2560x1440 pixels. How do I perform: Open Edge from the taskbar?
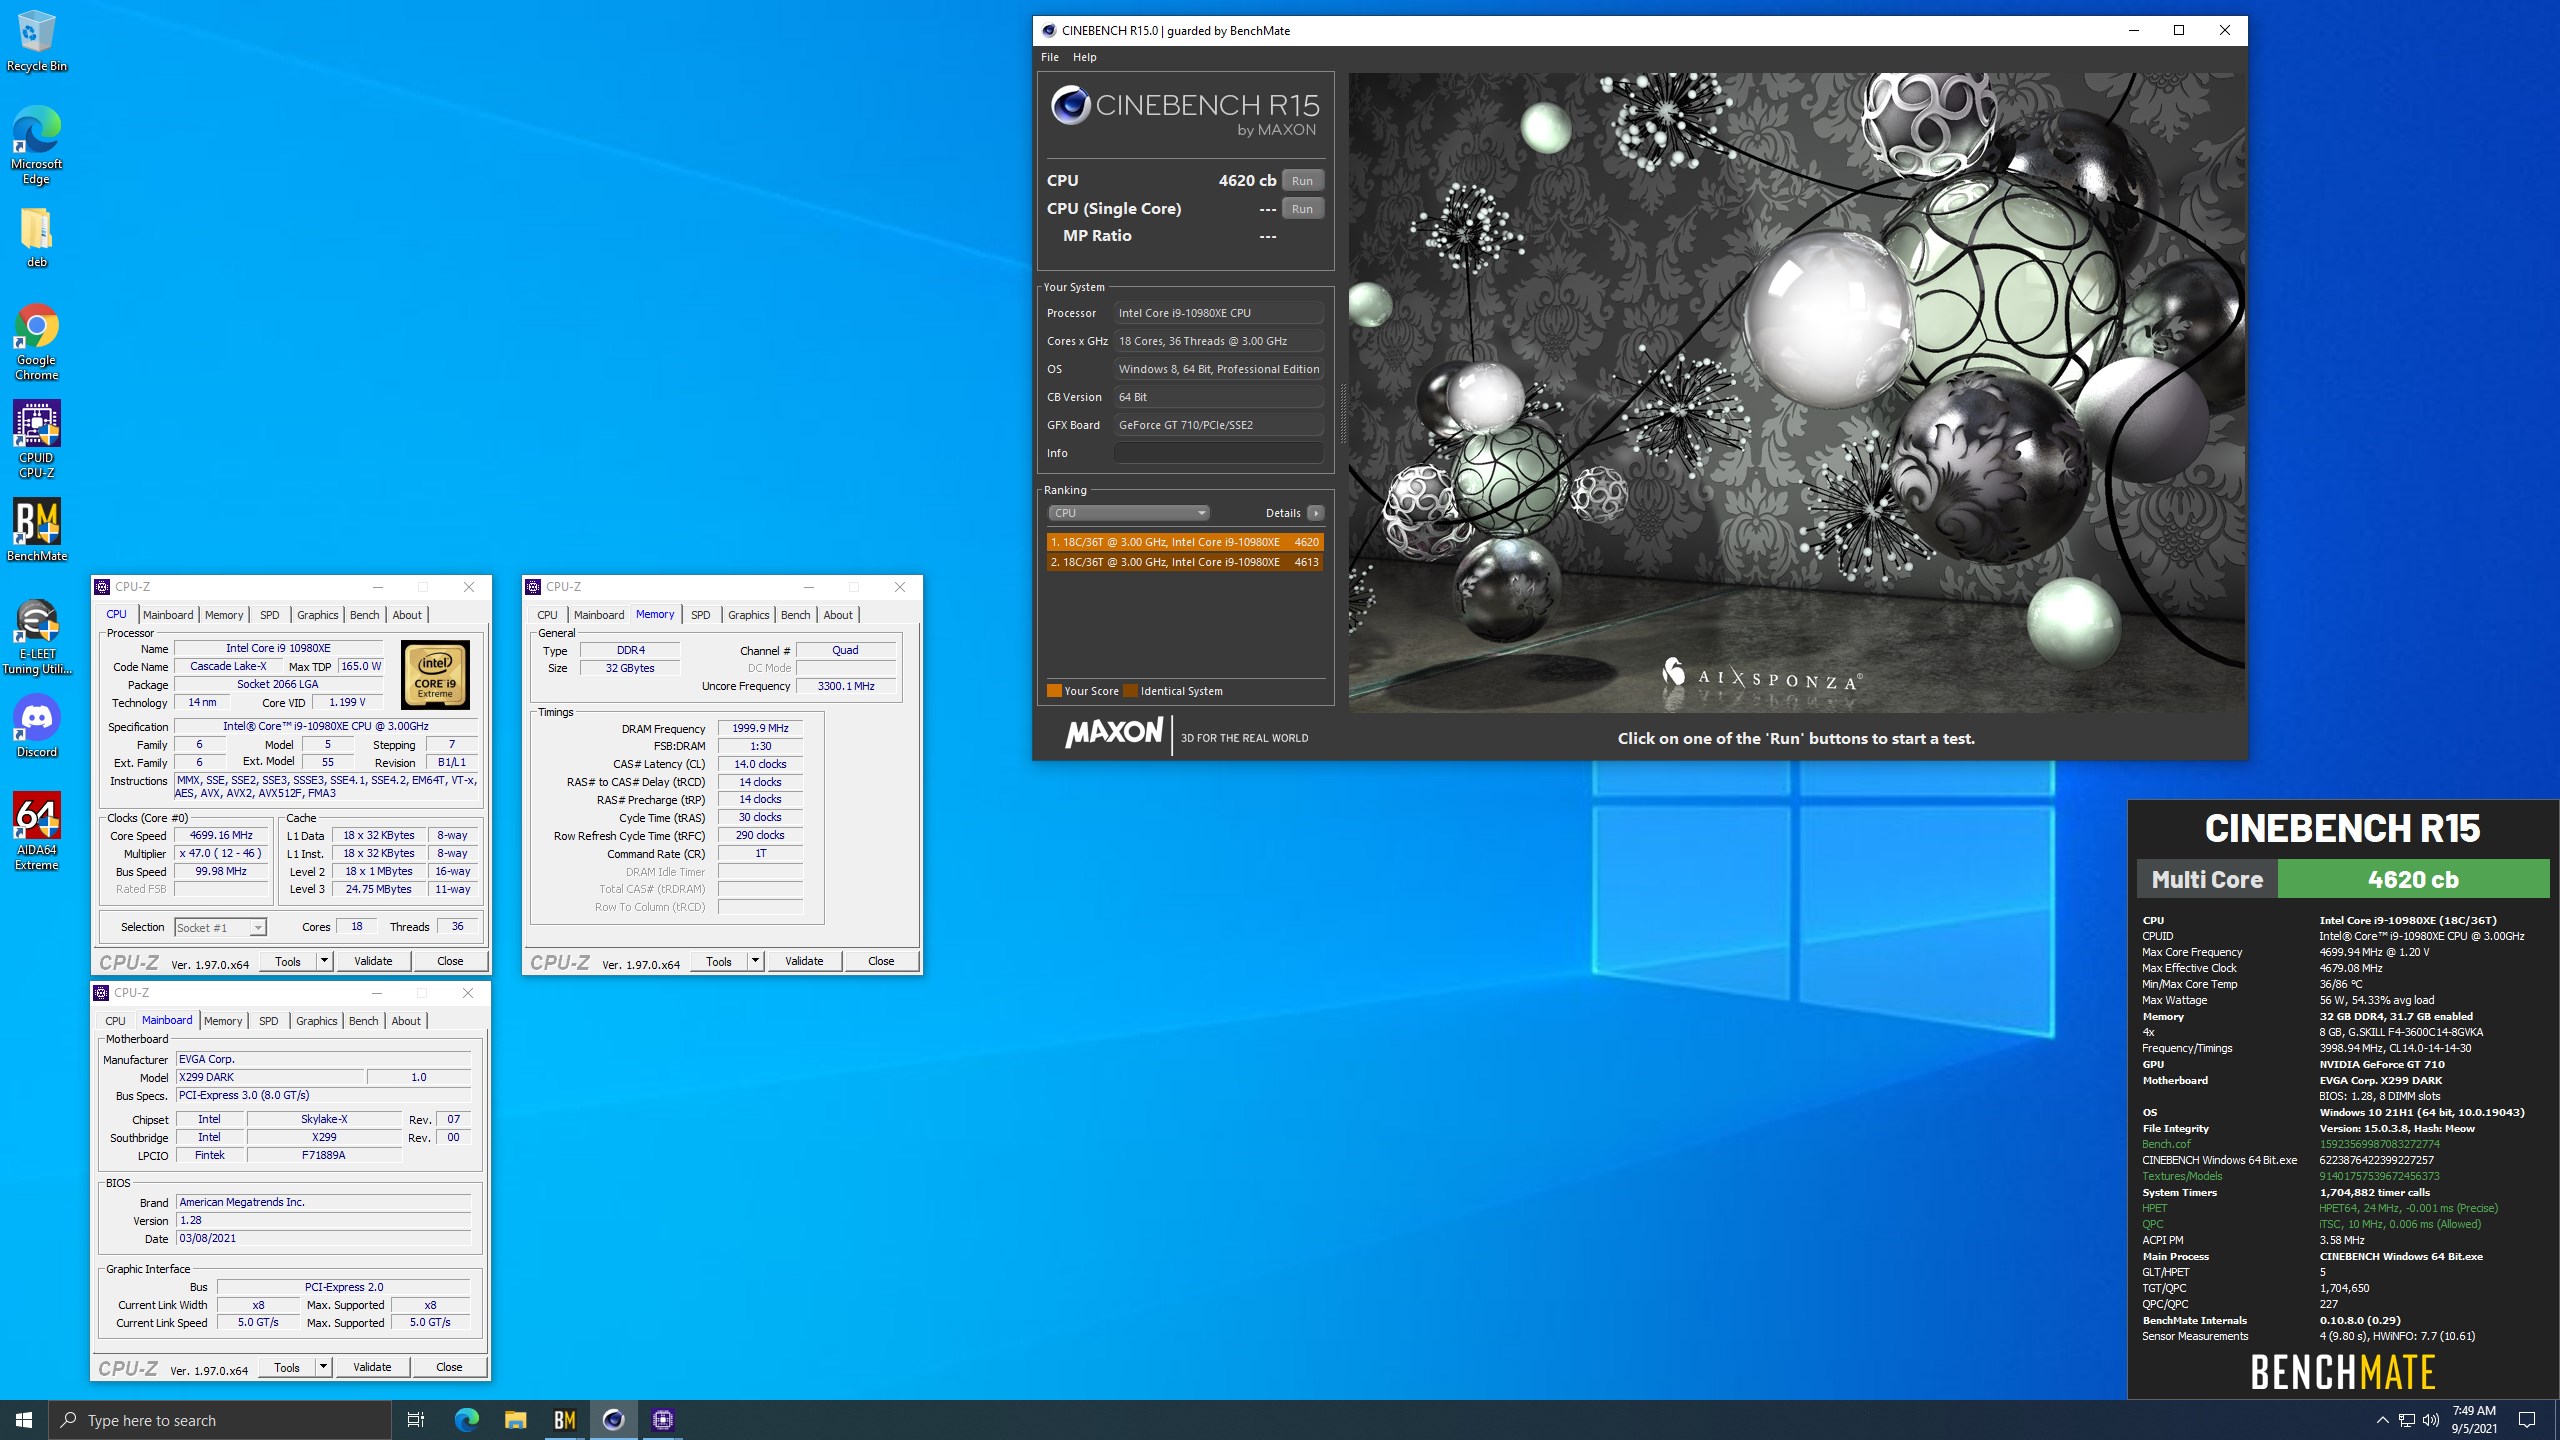[x=467, y=1420]
